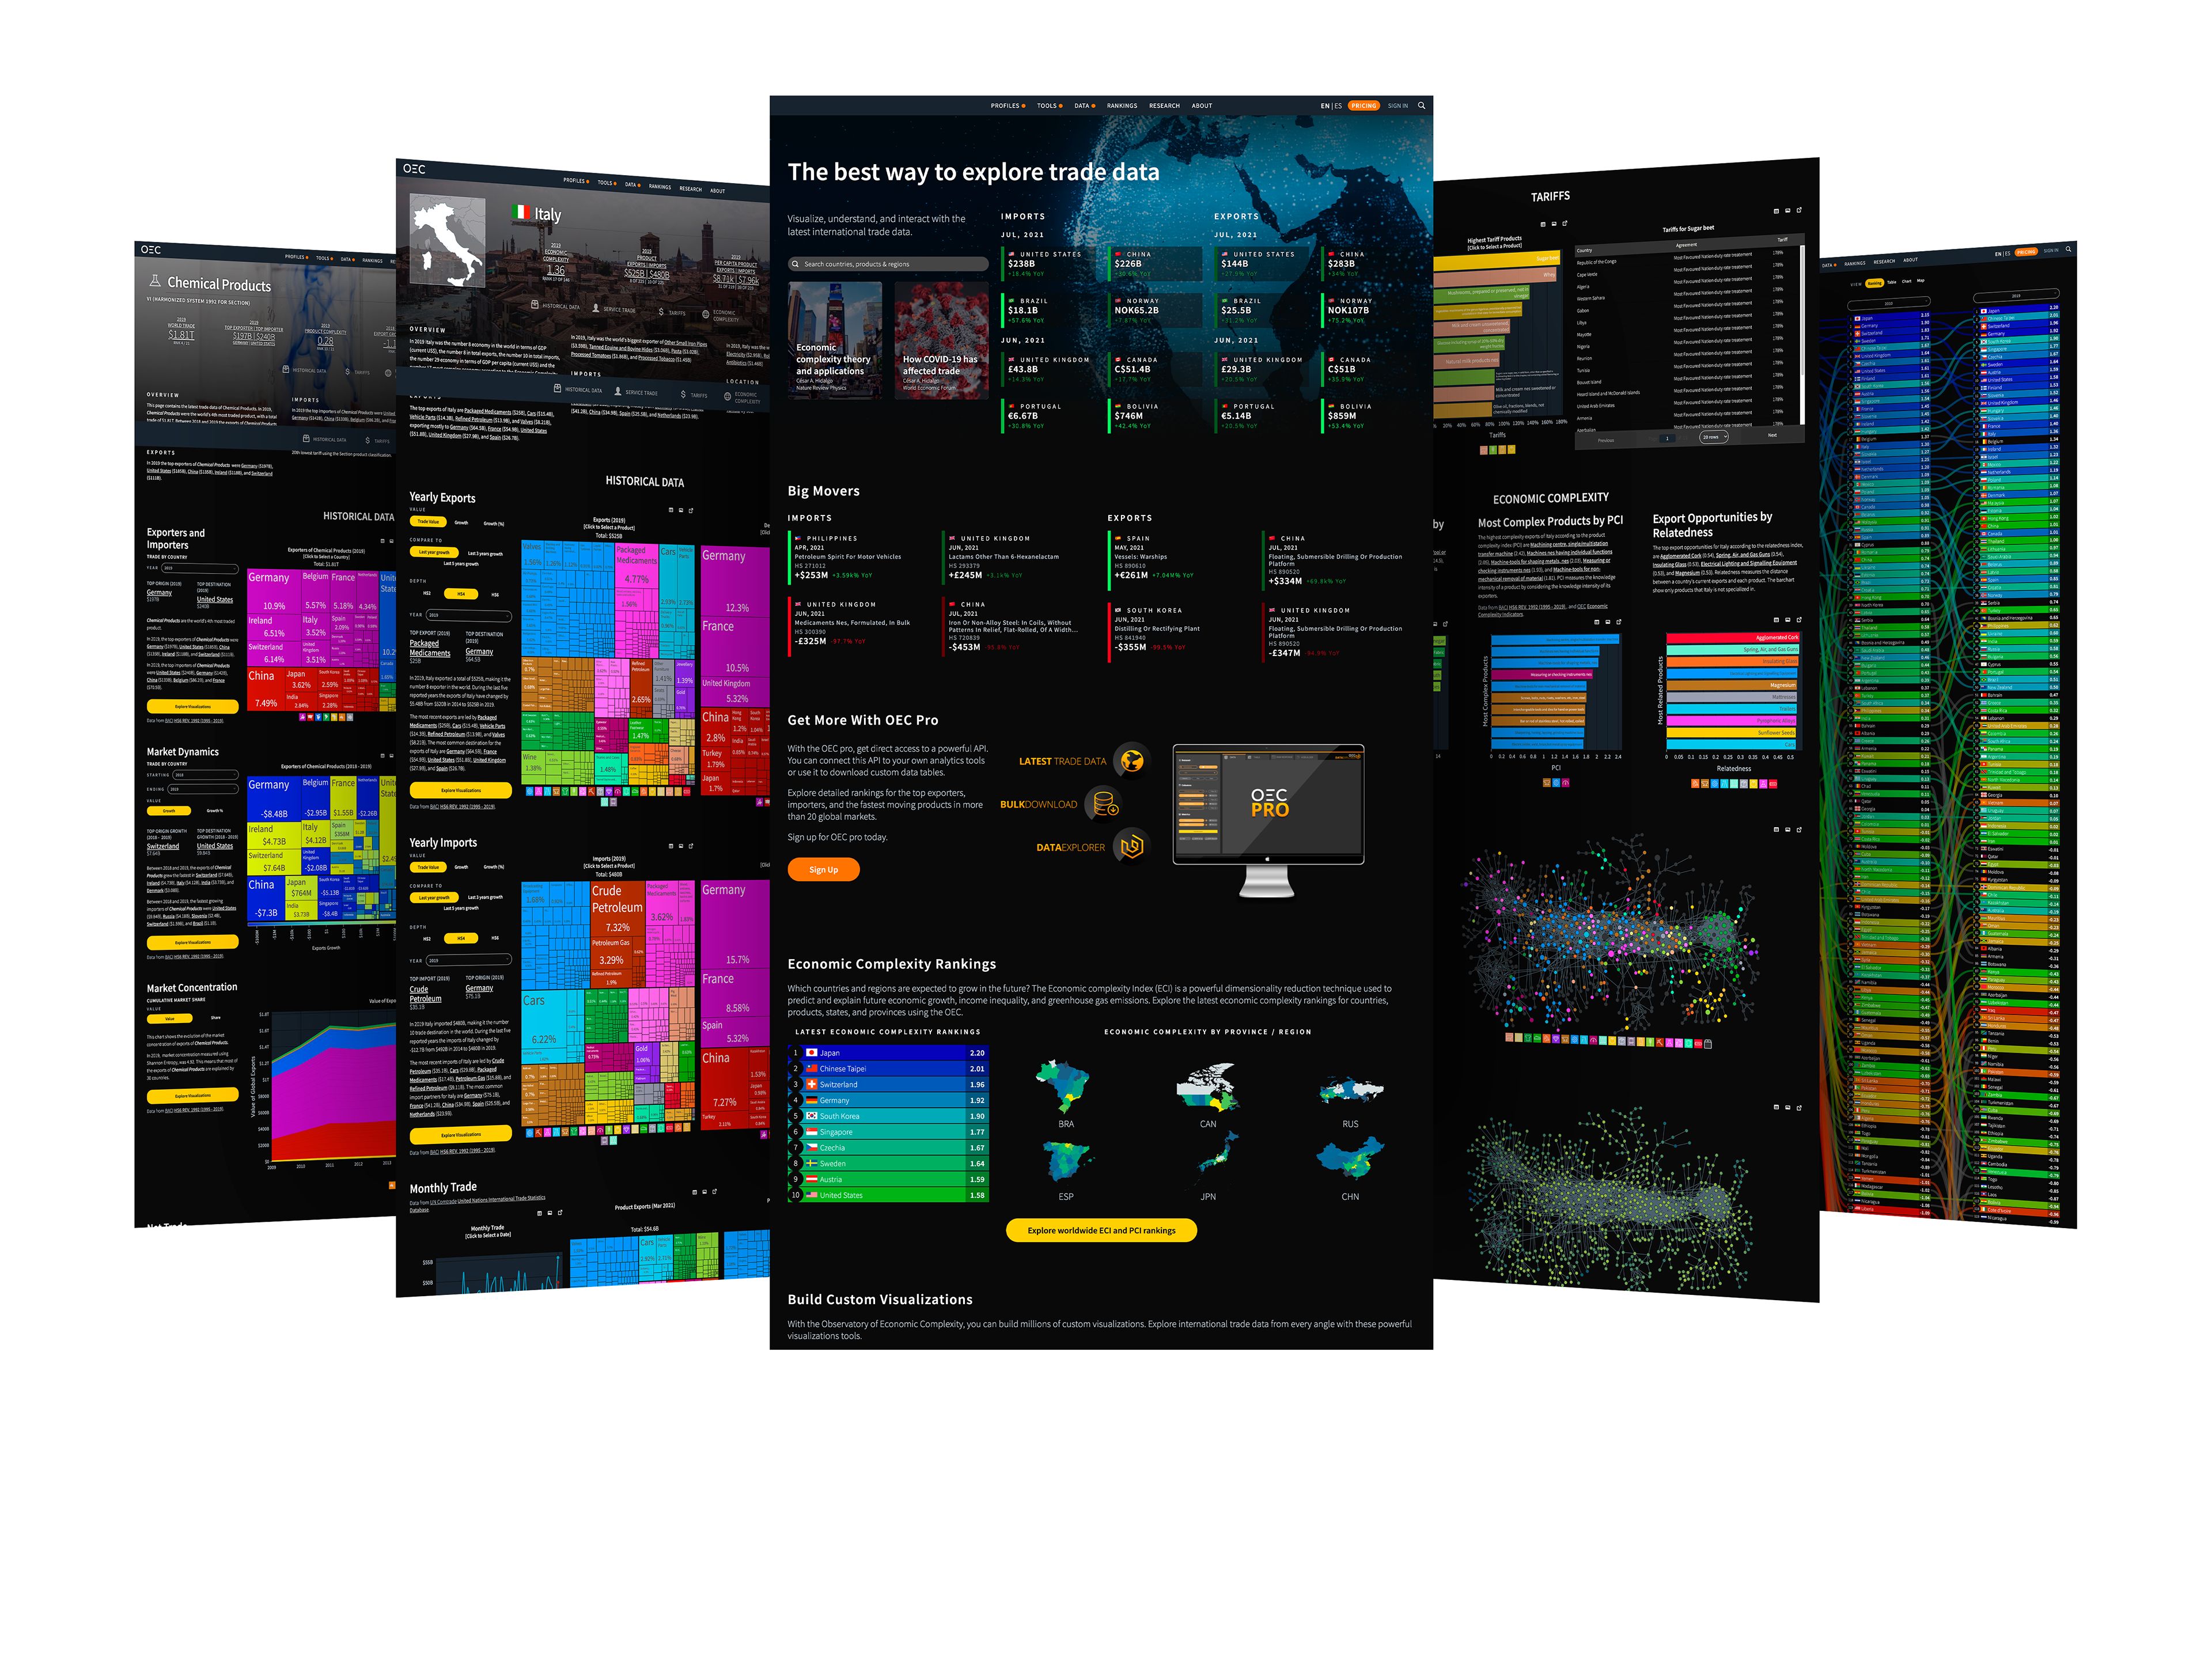Select Trade Value in Italy Yearly Imports

pos(428,867)
